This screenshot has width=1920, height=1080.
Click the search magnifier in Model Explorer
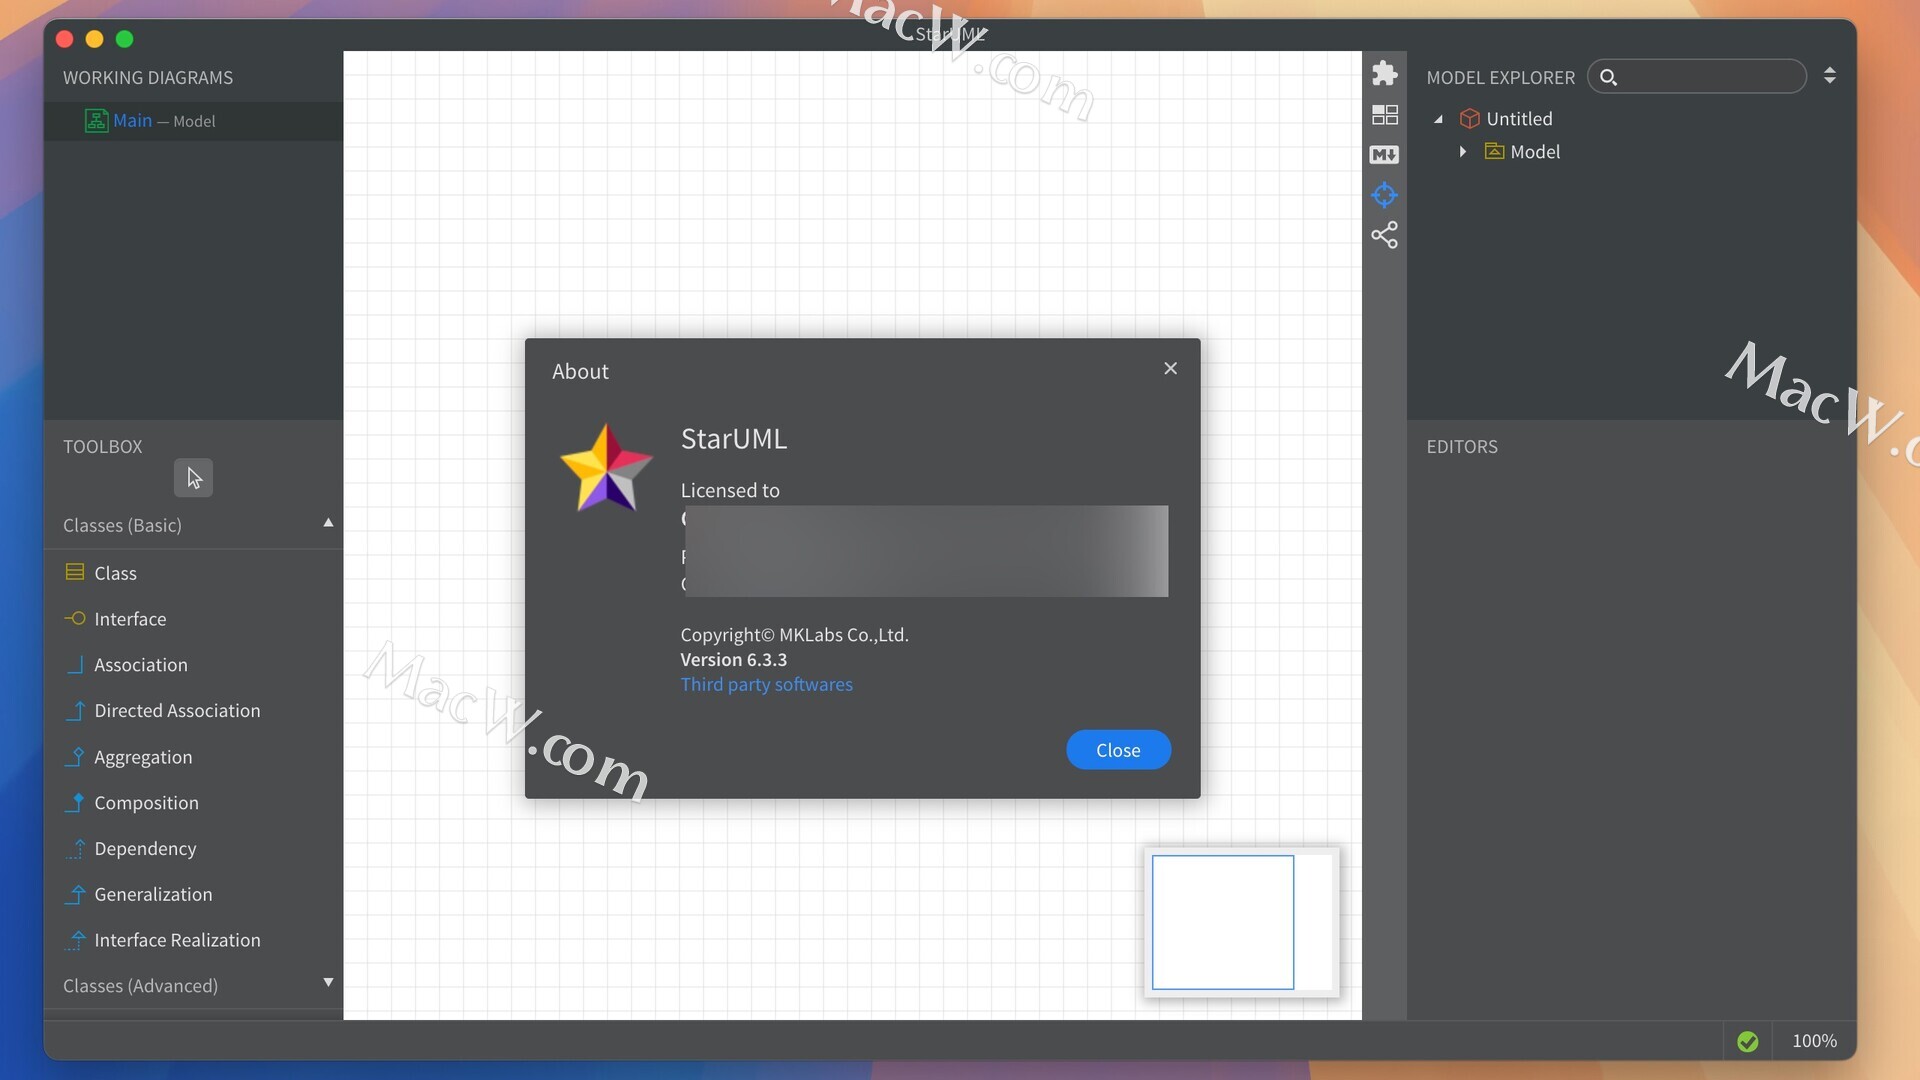pos(1608,77)
